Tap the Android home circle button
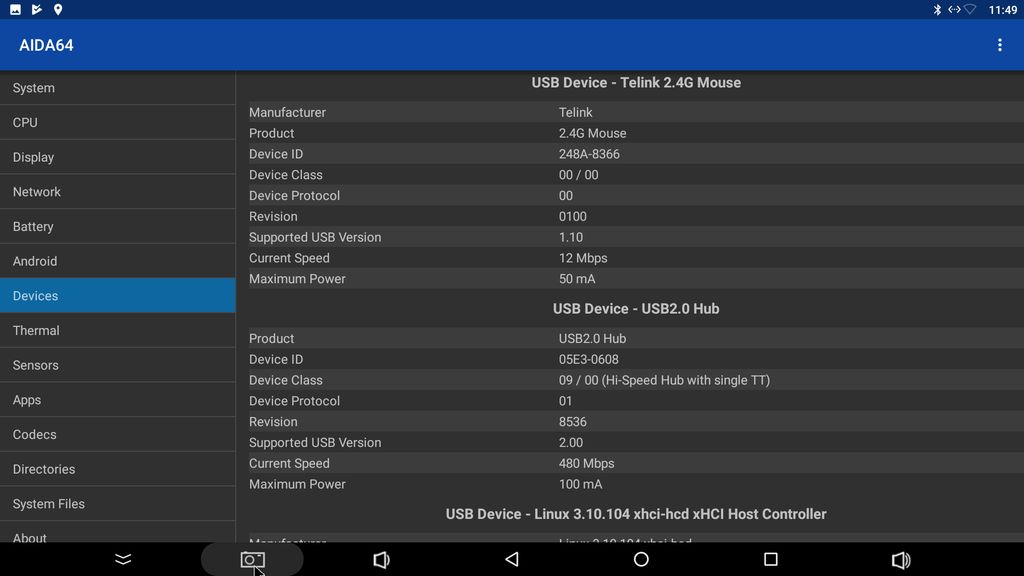The width and height of the screenshot is (1024, 576). coord(641,560)
